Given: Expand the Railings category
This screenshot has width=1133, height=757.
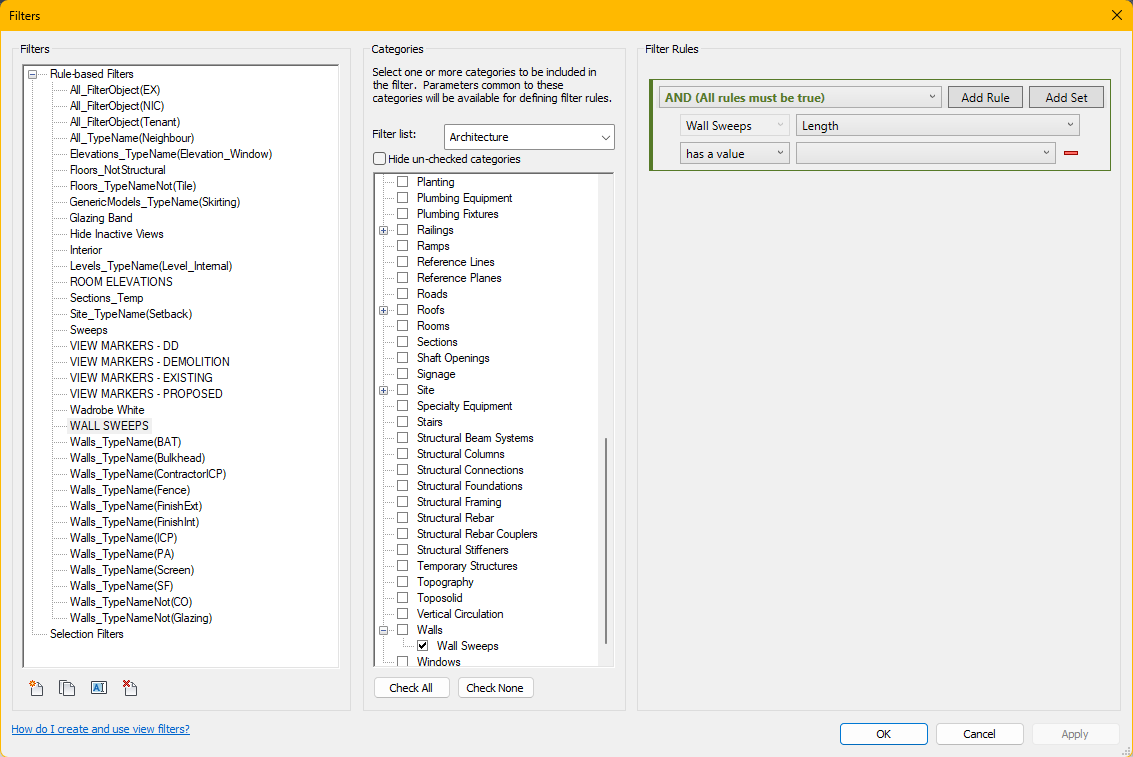Looking at the screenshot, I should coord(384,229).
